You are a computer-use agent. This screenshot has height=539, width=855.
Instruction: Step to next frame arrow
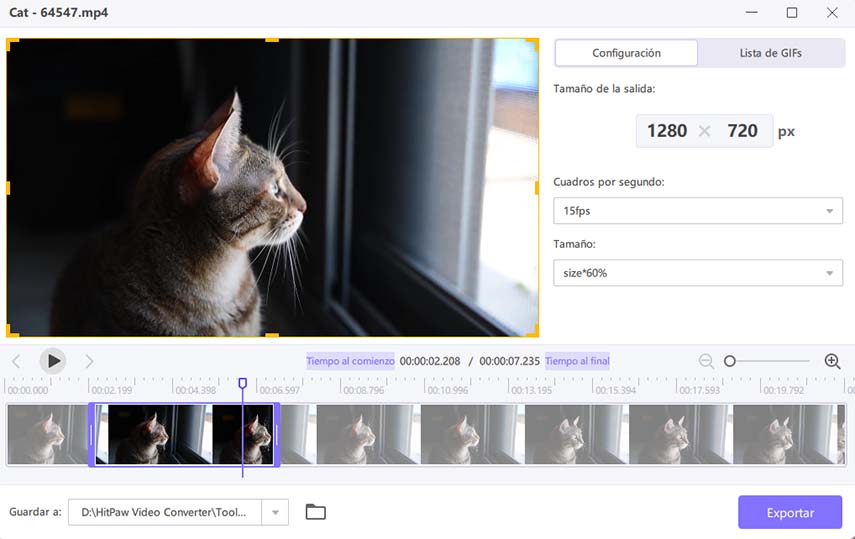pos(89,361)
